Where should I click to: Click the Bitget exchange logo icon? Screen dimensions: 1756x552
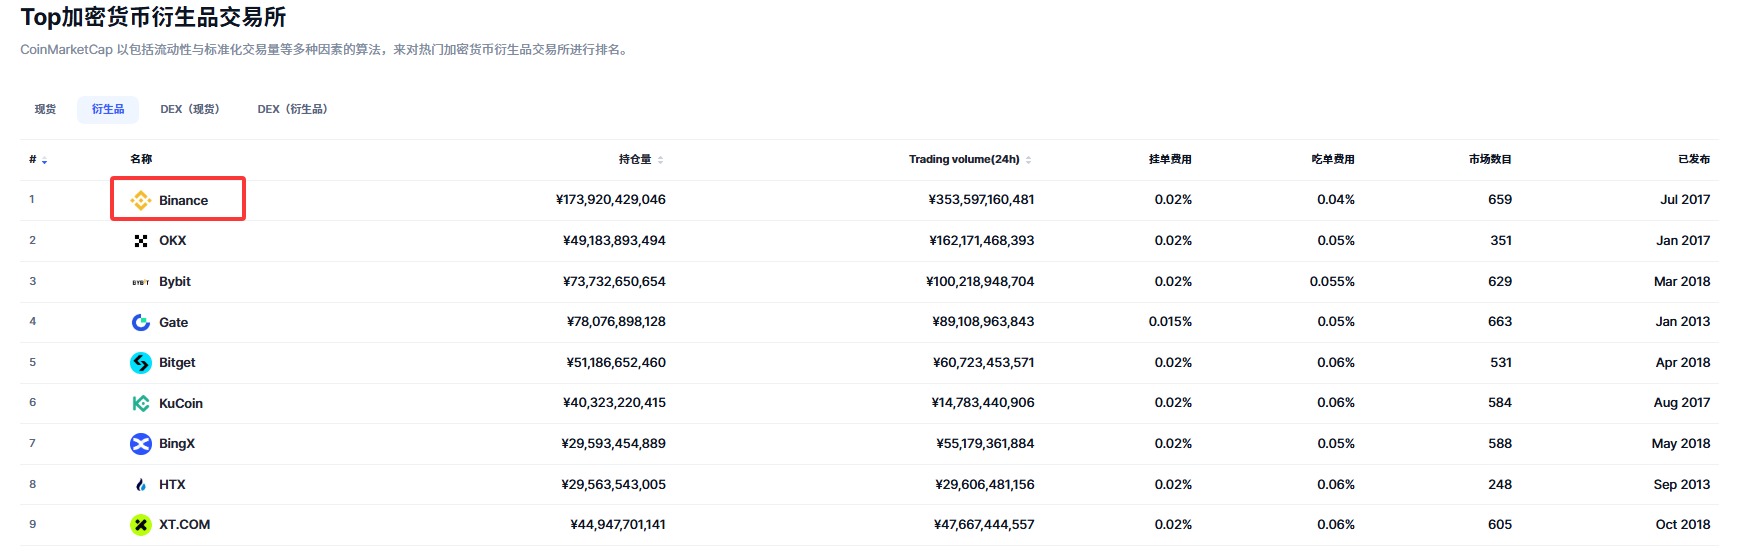[141, 363]
